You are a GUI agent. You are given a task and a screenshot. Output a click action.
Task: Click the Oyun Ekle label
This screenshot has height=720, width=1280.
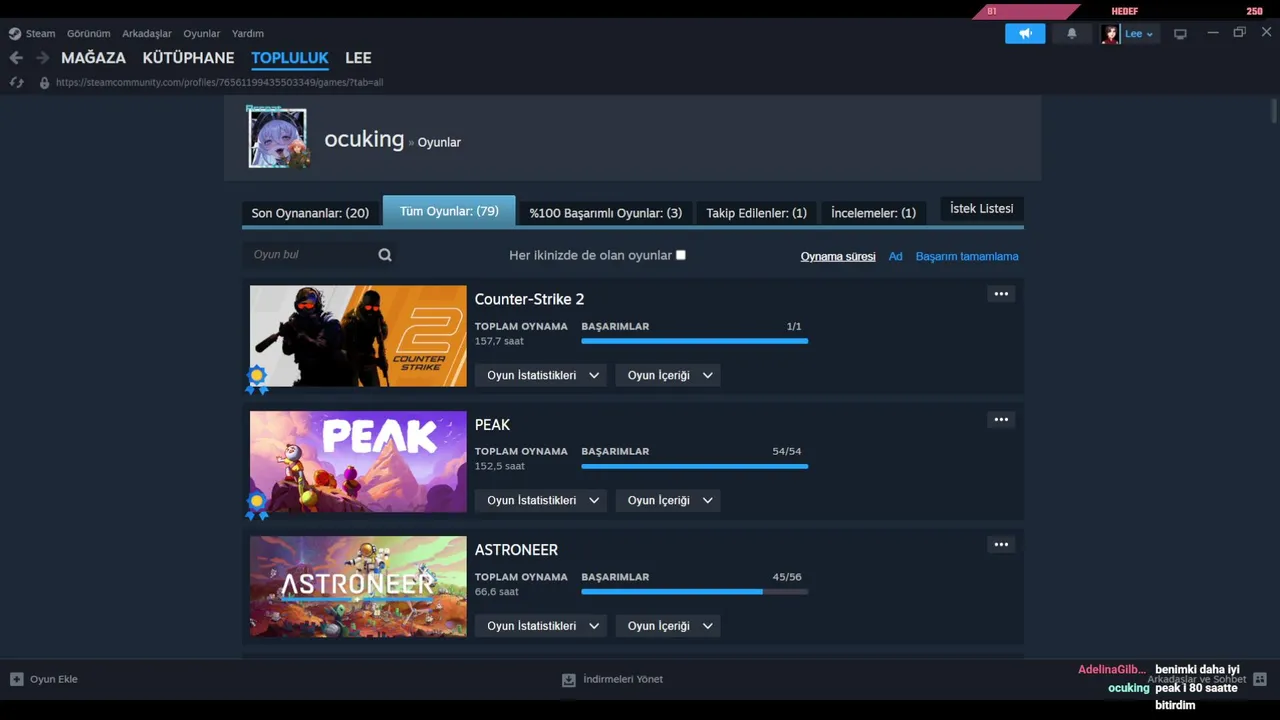click(54, 680)
